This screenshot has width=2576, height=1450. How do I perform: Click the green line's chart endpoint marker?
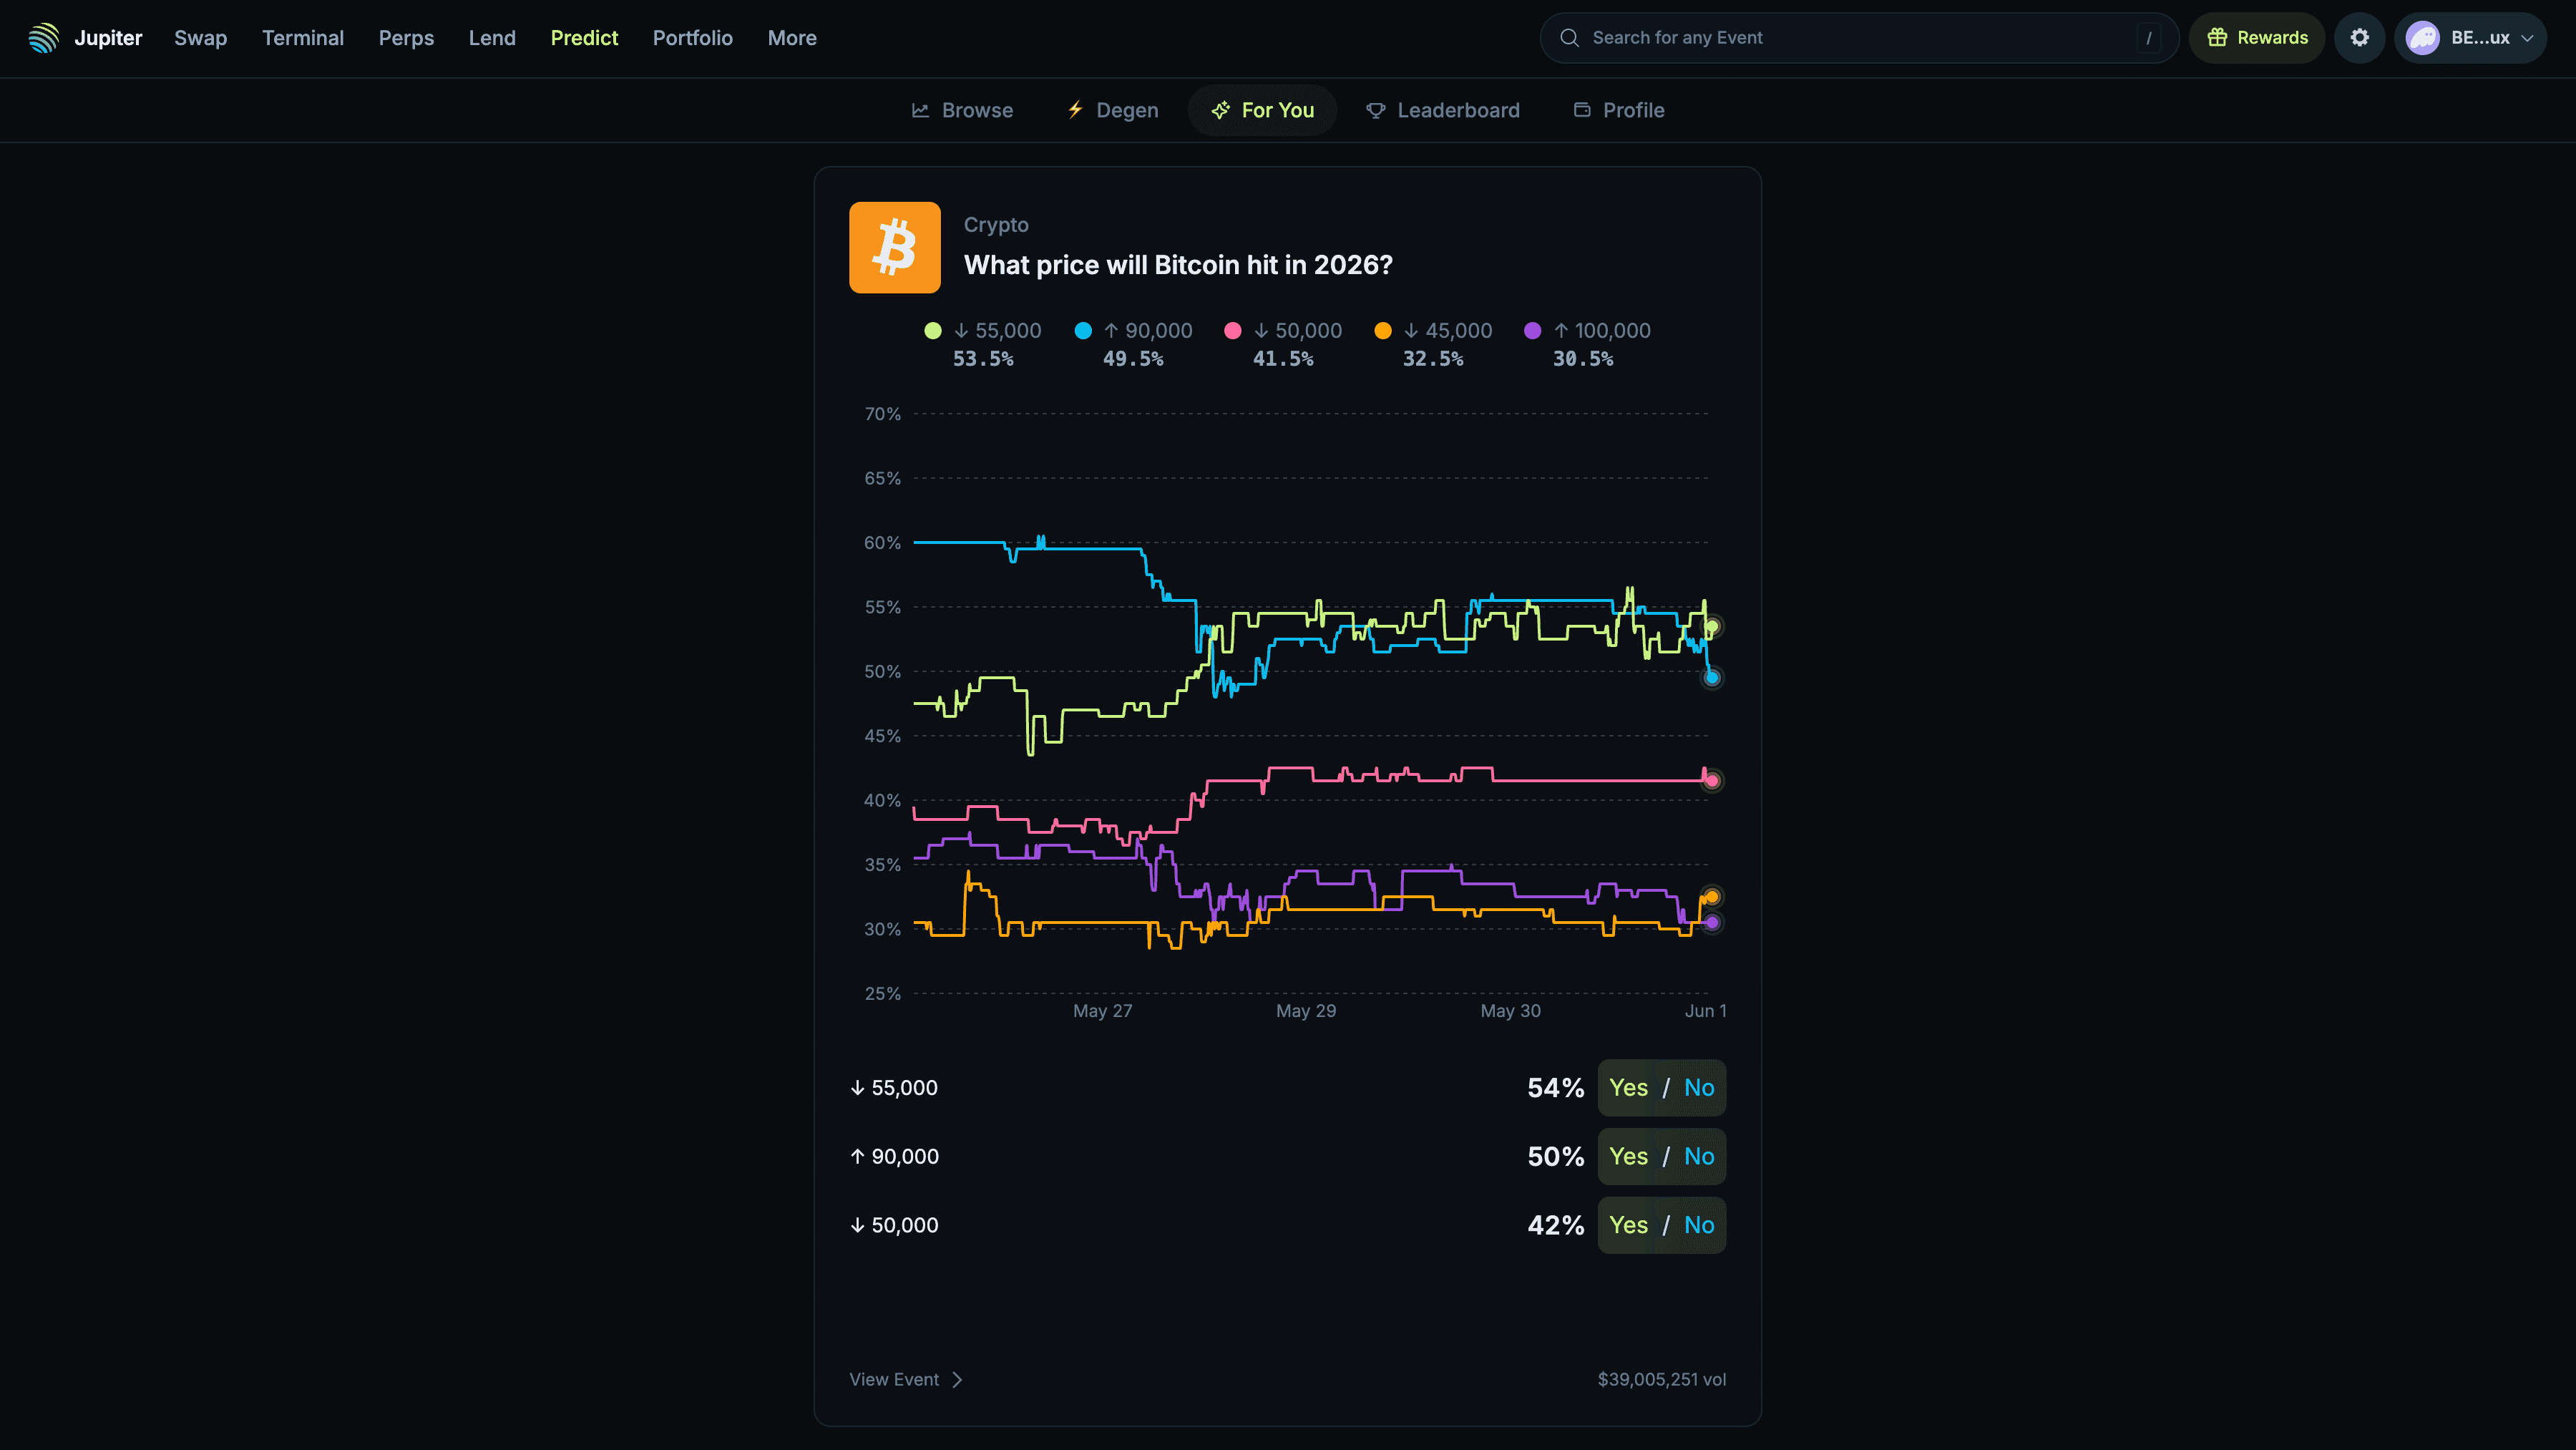click(1712, 627)
